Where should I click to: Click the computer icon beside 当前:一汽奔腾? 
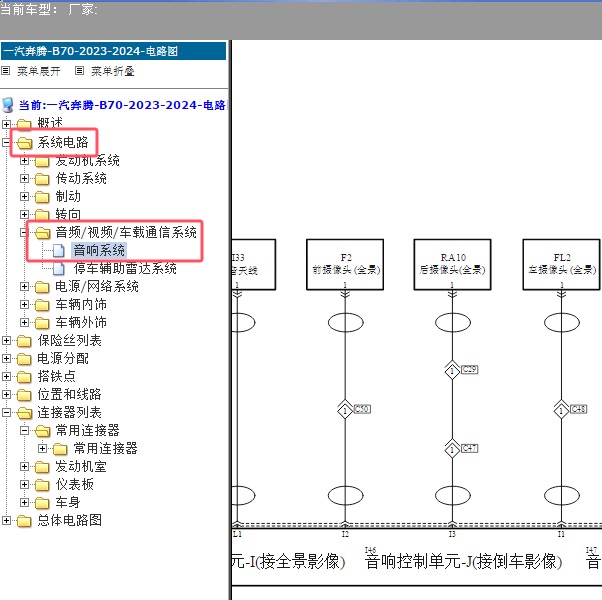pyautogui.click(x=7, y=105)
